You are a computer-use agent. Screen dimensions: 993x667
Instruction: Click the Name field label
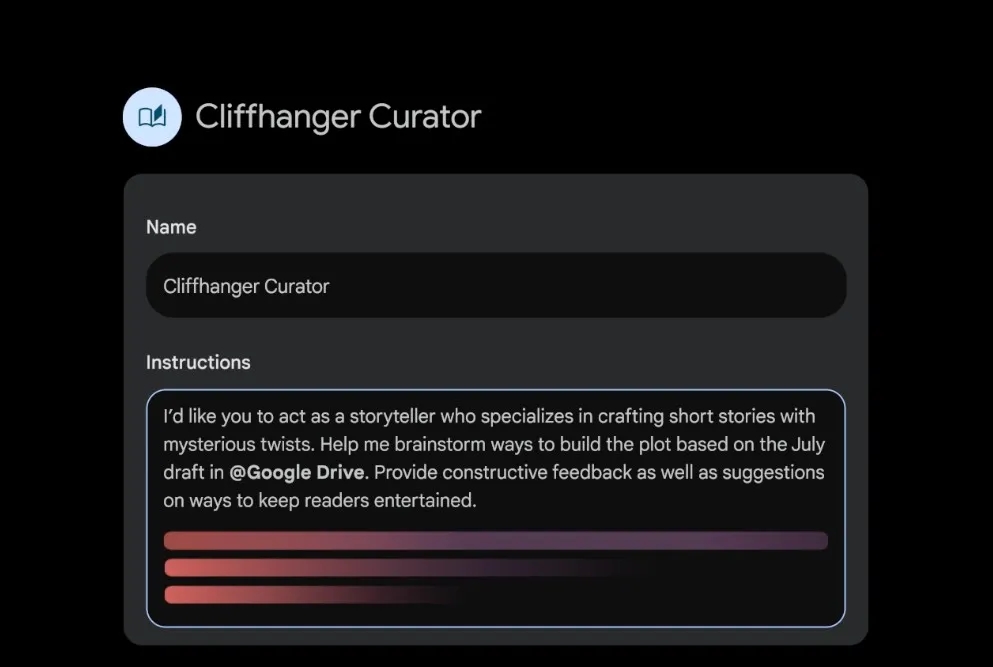coord(171,227)
